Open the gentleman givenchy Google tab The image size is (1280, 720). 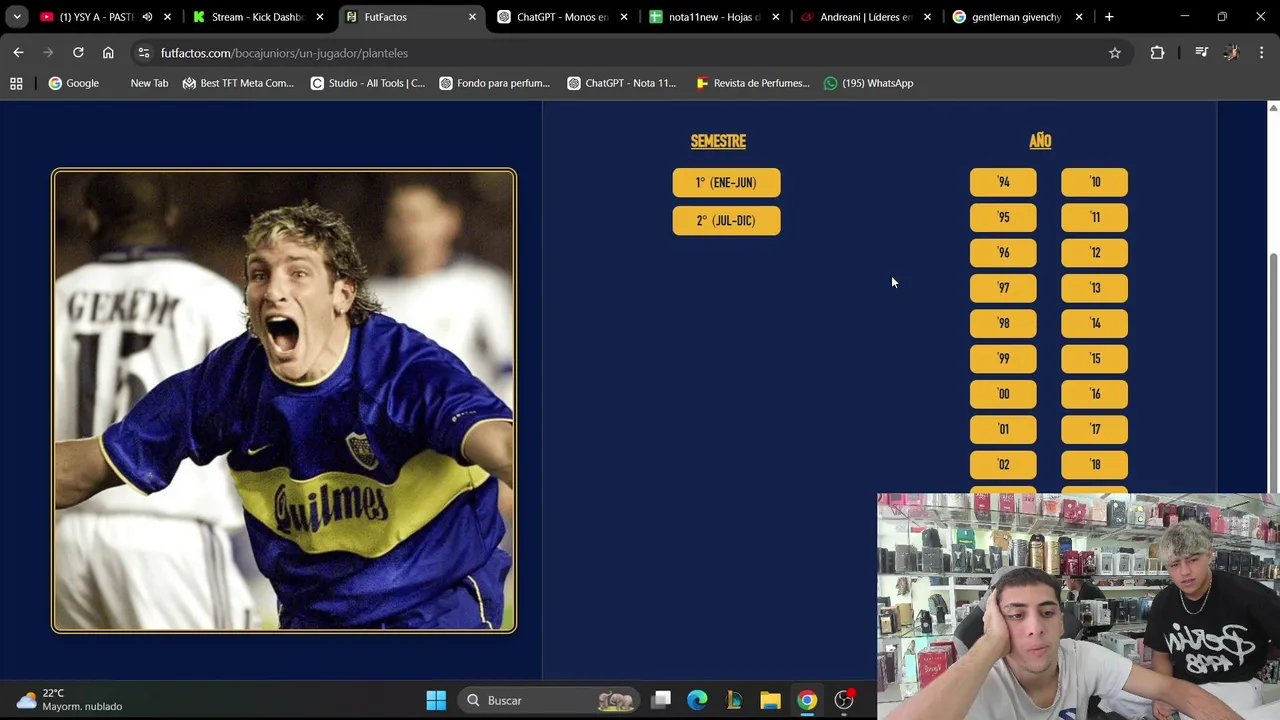coord(1016,17)
